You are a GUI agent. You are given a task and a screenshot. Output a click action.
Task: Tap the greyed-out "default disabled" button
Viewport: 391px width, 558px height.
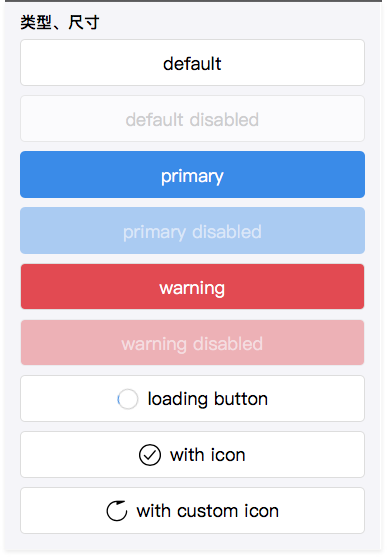pyautogui.click(x=192, y=119)
